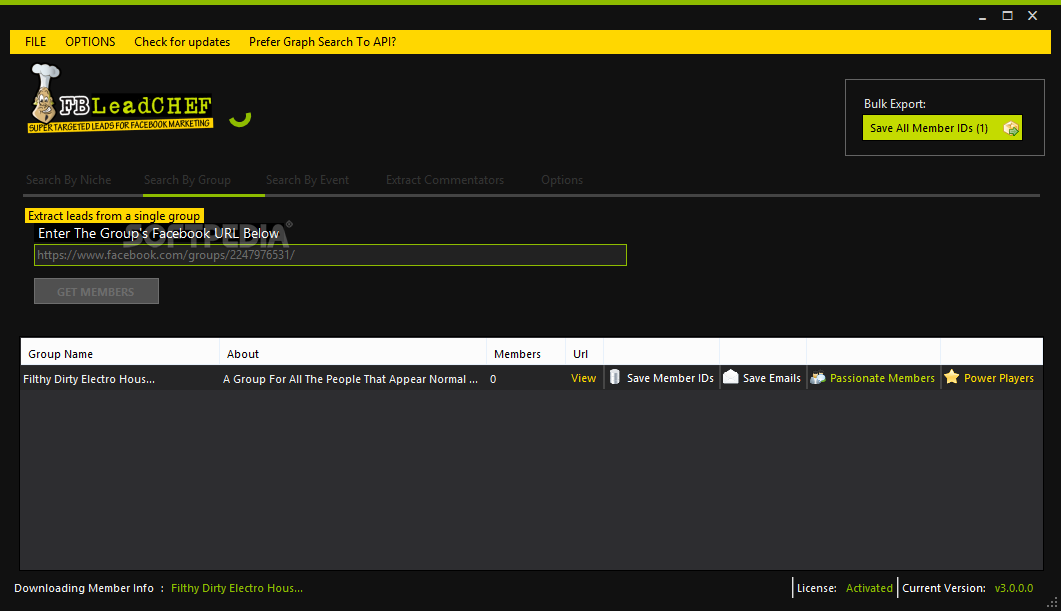Click status bar group name Filthy Dirty Electro Hous...
Screen dimensions: 1061x611
tap(237, 588)
